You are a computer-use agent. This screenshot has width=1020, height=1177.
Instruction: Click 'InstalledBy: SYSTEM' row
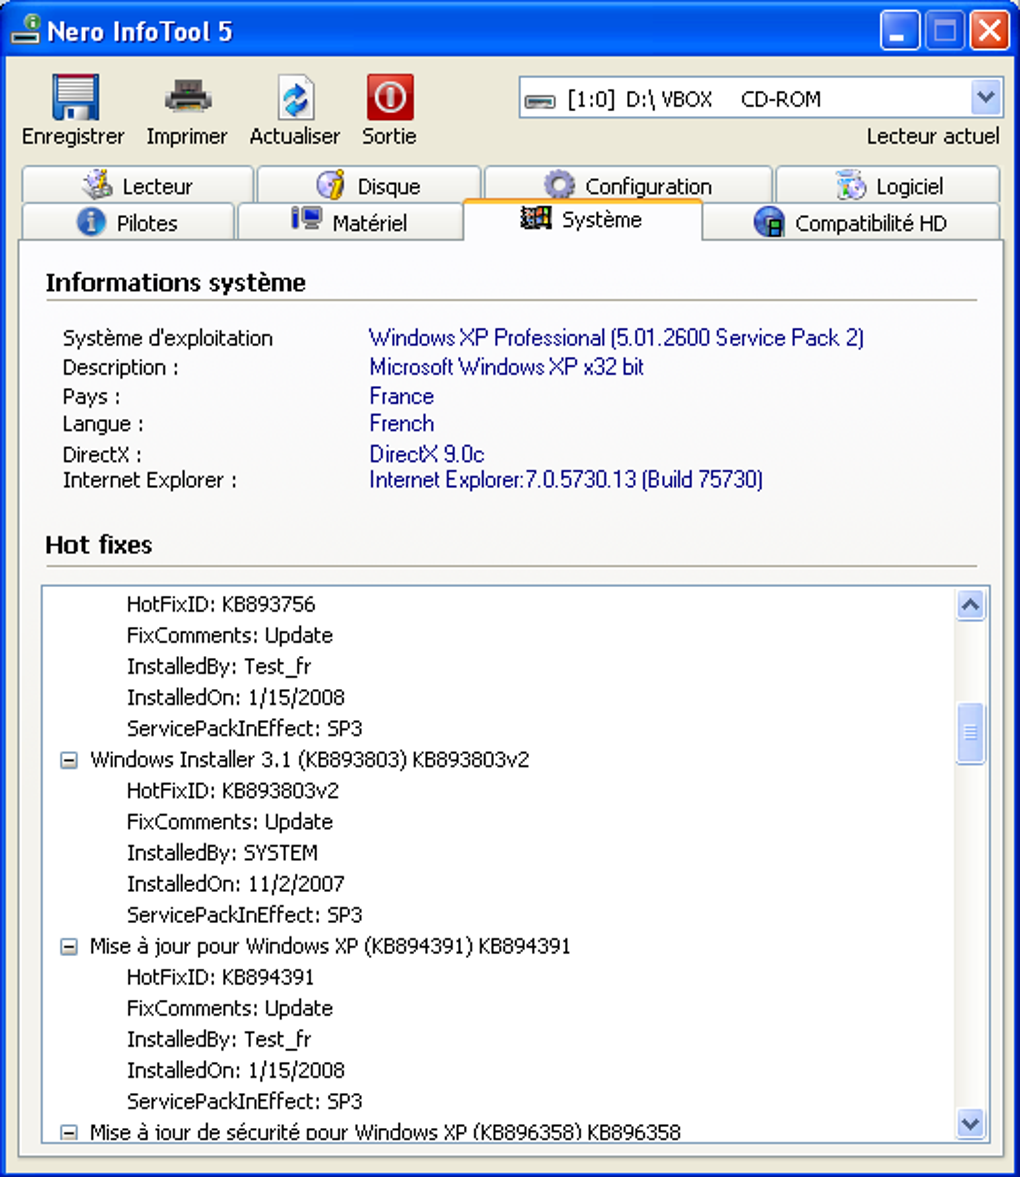coord(222,853)
